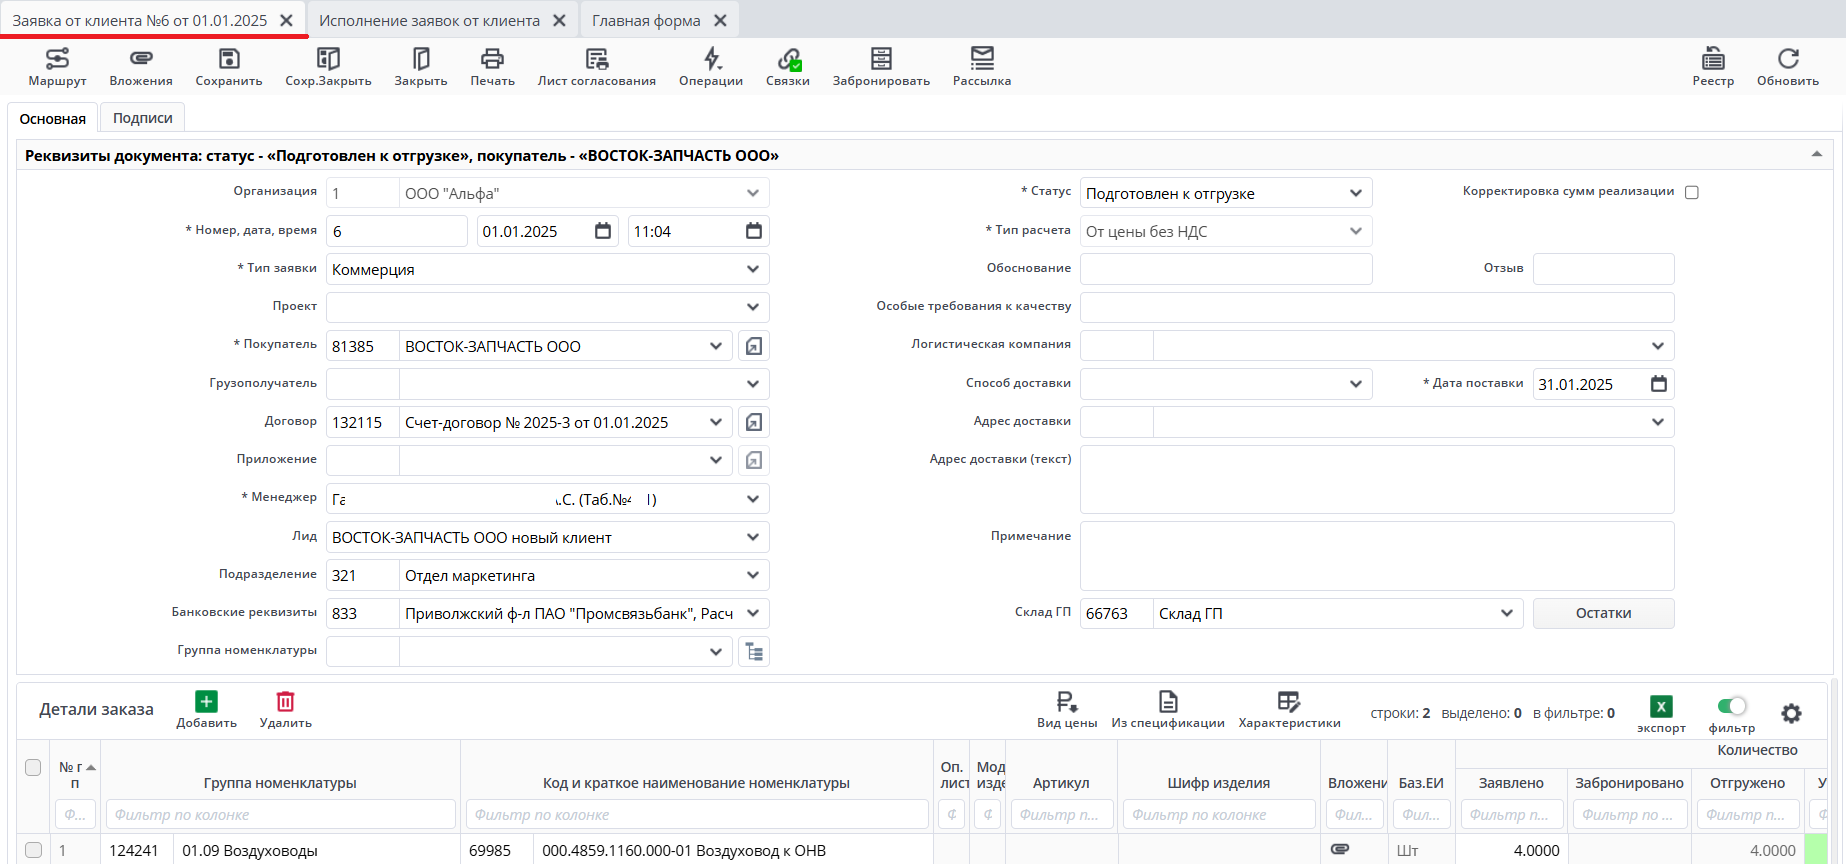Save document with Сохранить icon
Screen dimensions: 1846x864
(229, 66)
